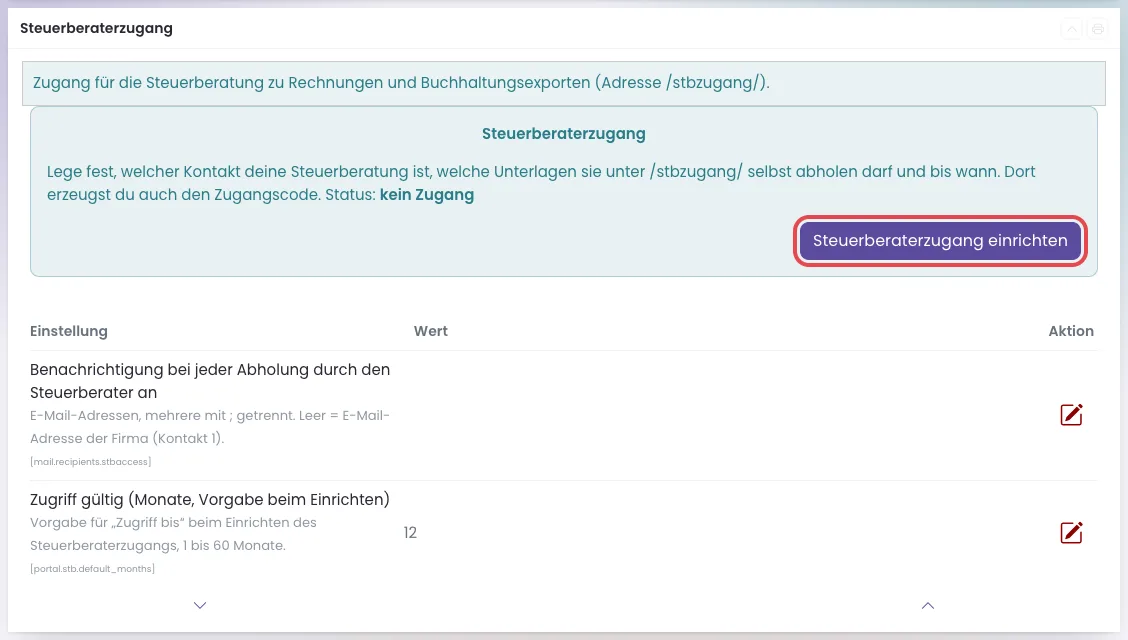
Task: Click the Steuerberaterzugang einrichten button
Action: [940, 241]
